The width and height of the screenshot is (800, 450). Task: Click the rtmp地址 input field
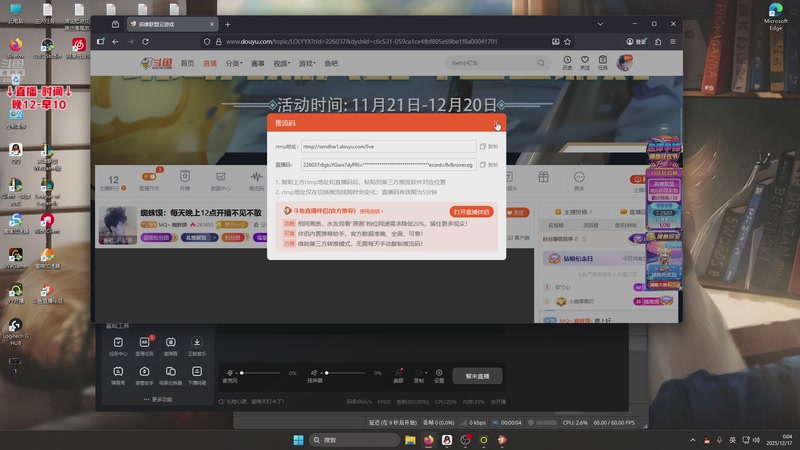(x=388, y=146)
